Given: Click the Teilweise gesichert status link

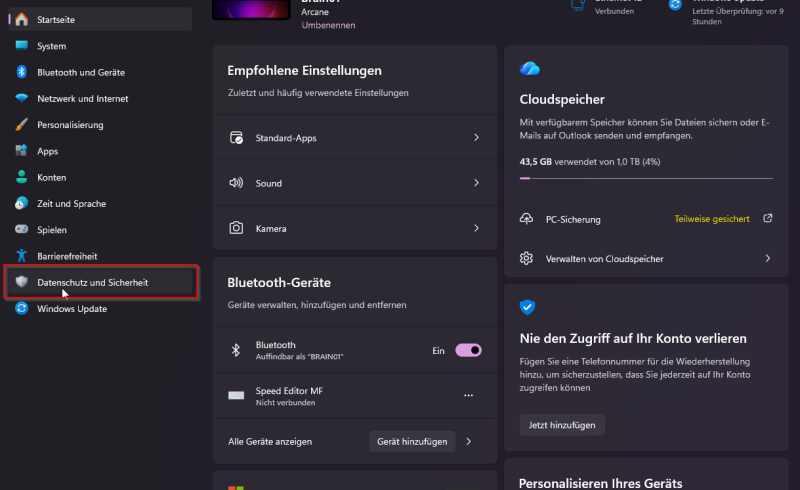Looking at the screenshot, I should (x=712, y=218).
